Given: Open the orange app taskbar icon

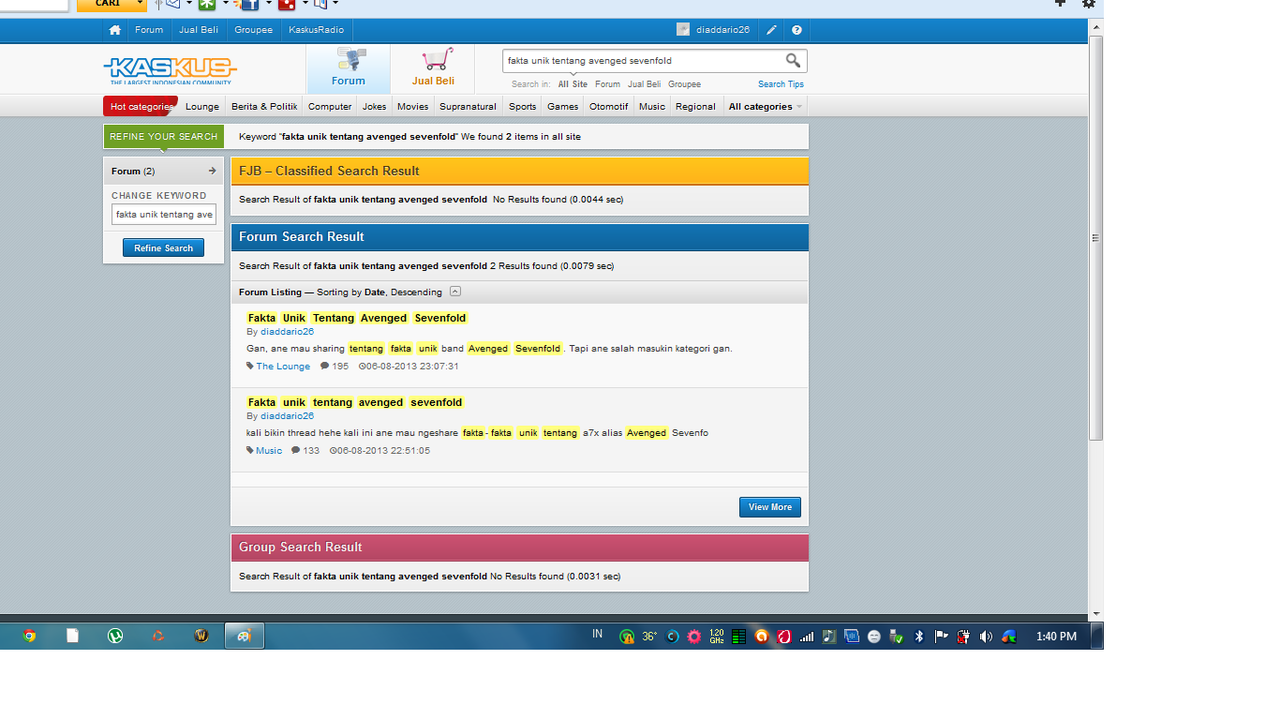Looking at the screenshot, I should [x=158, y=636].
